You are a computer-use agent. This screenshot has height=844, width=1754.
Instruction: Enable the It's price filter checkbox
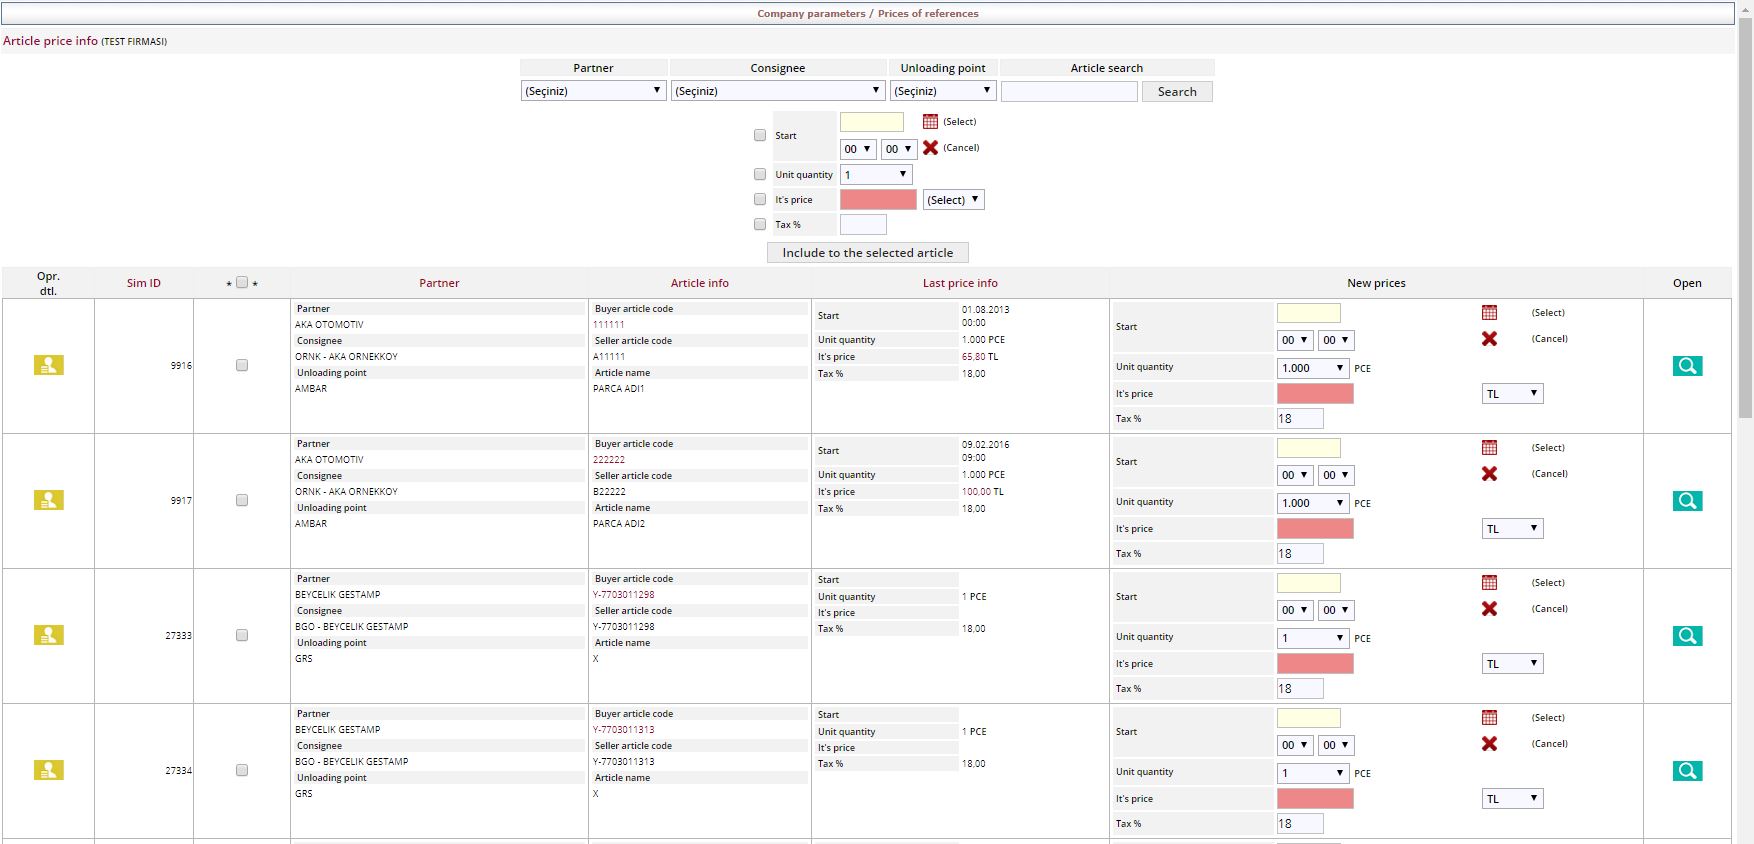pyautogui.click(x=760, y=199)
